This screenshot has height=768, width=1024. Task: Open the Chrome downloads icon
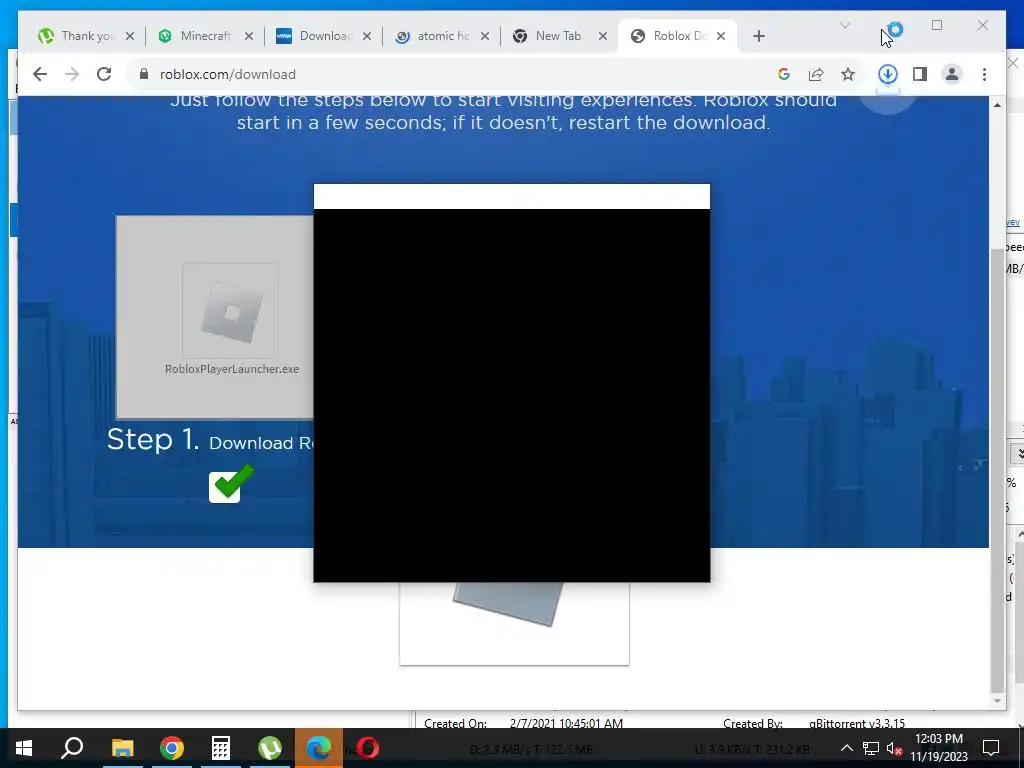click(x=888, y=74)
